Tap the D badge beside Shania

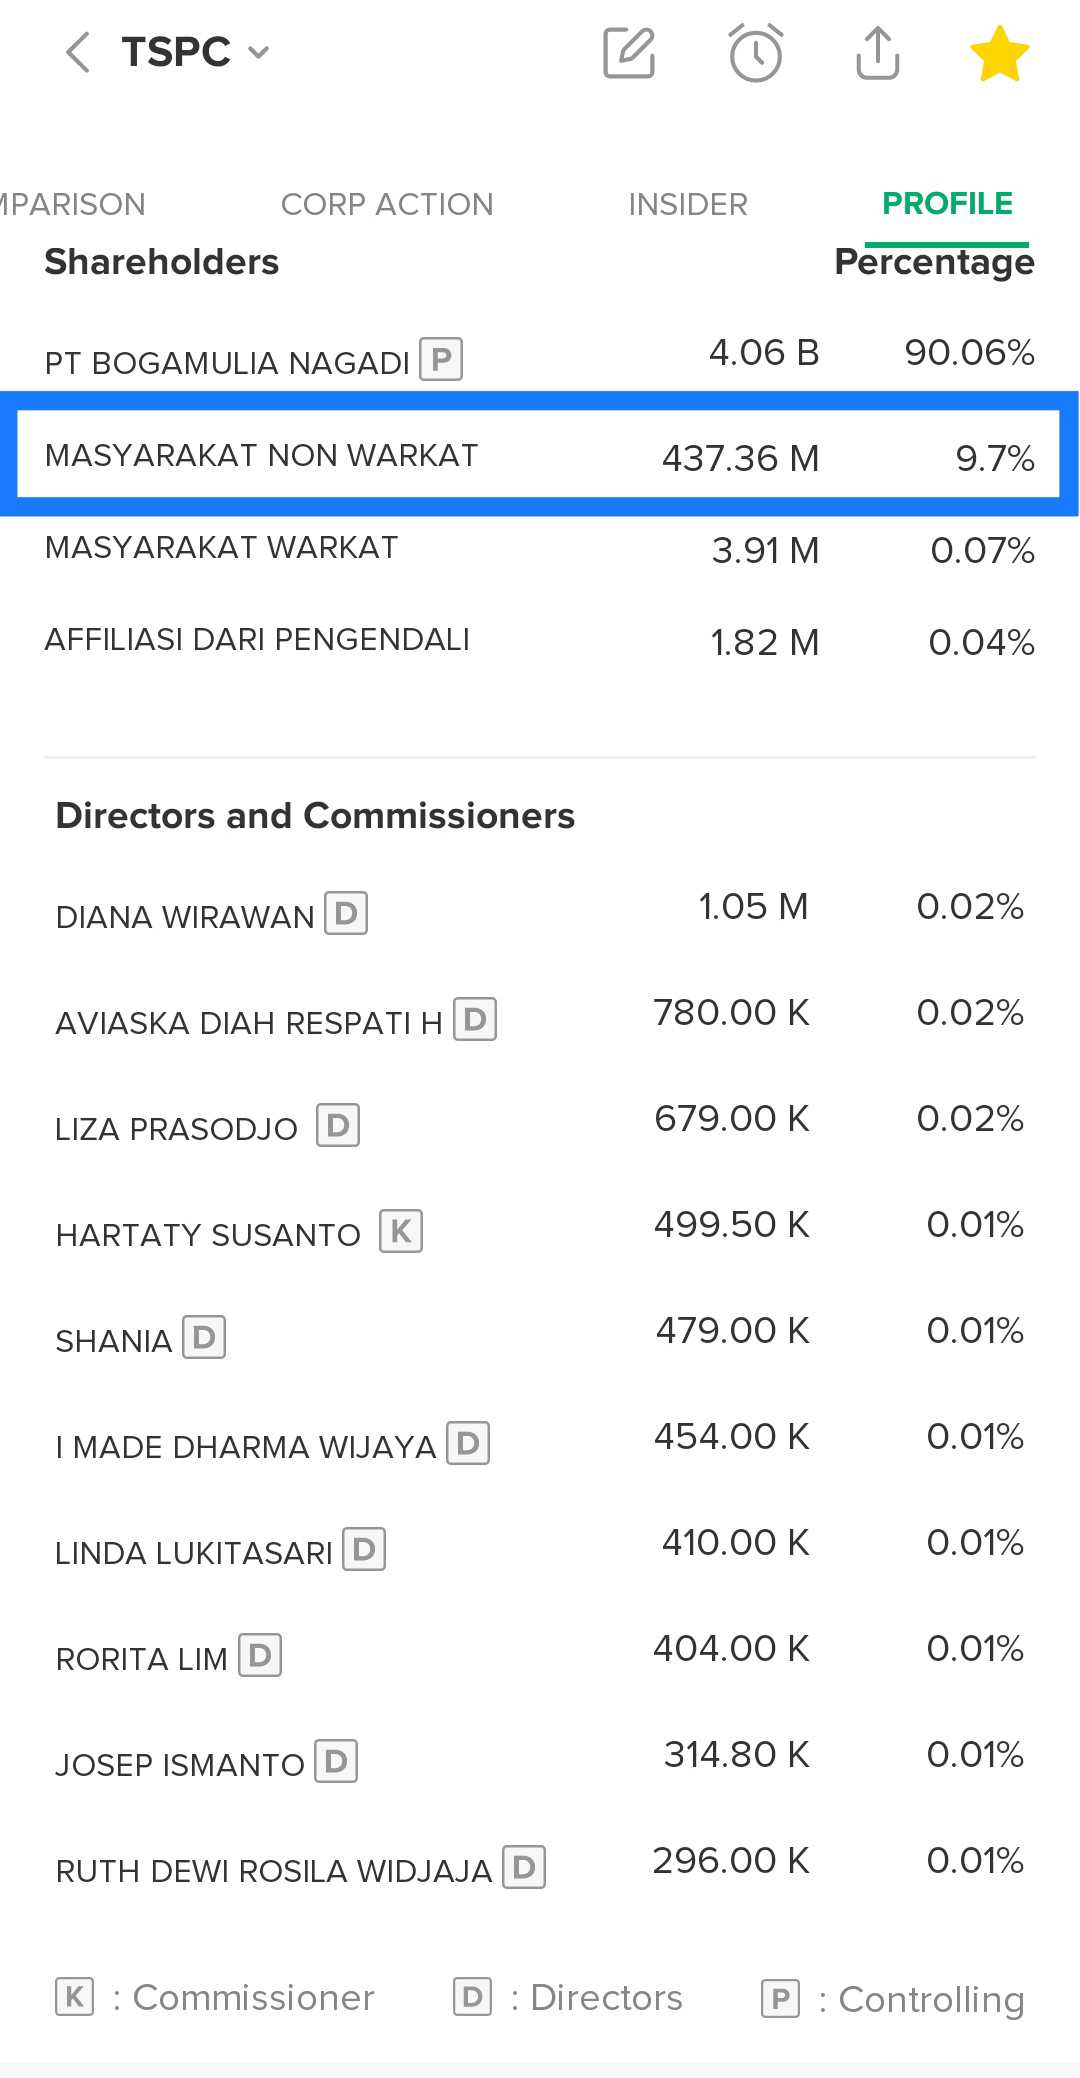(204, 1337)
